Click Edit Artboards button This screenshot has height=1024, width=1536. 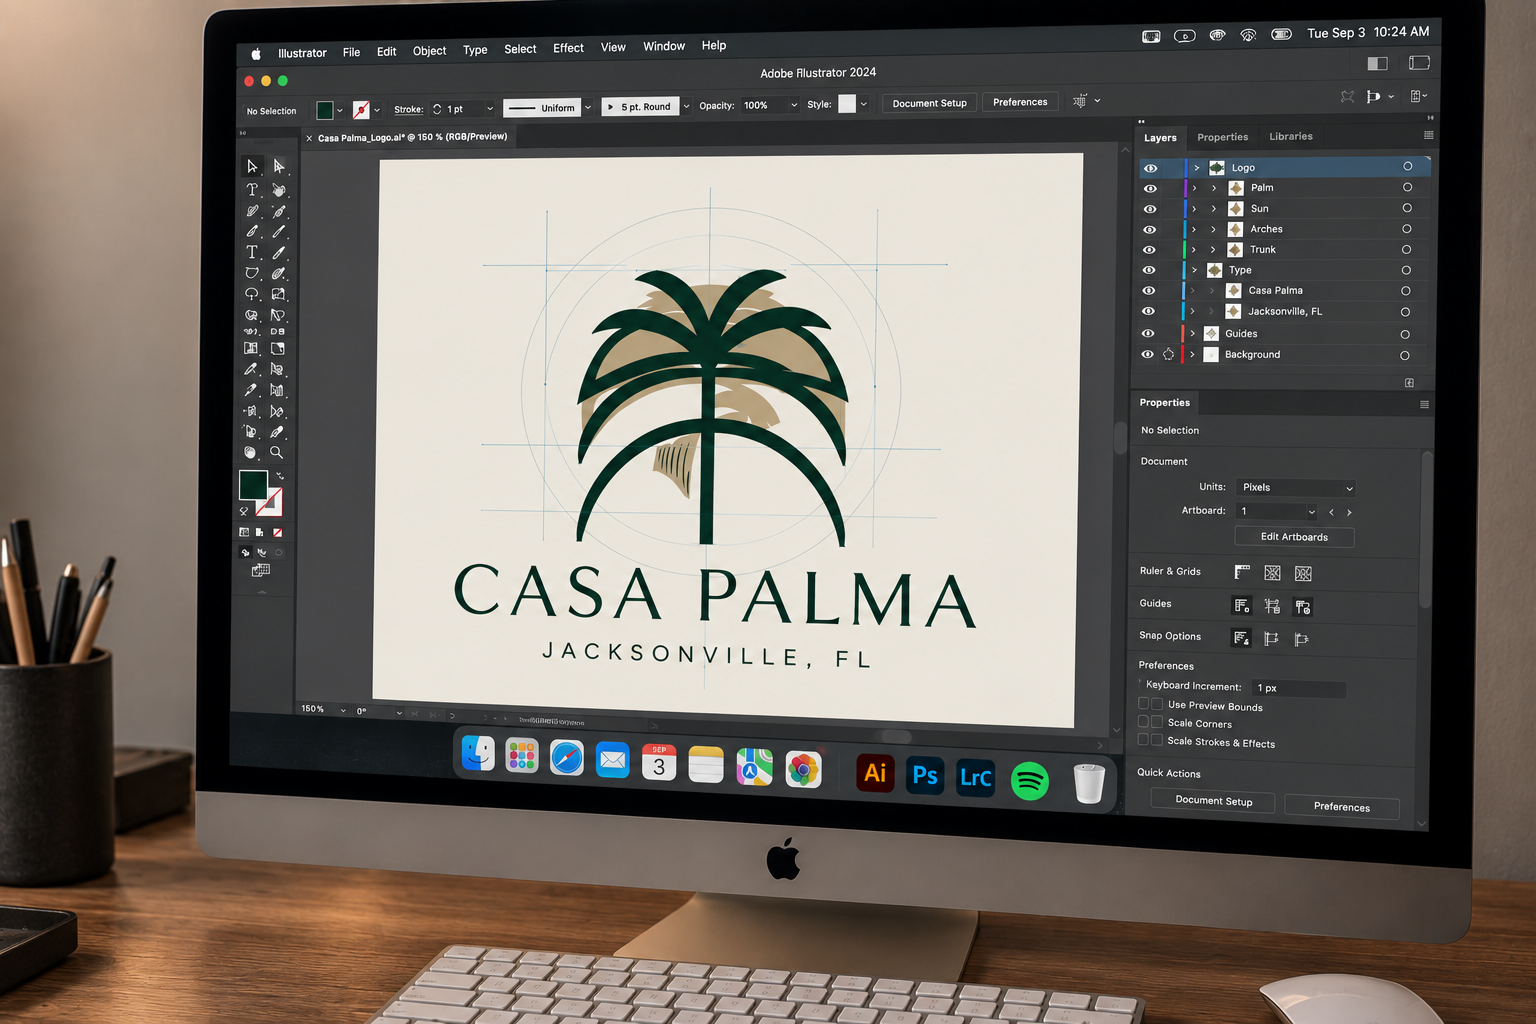pos(1294,537)
